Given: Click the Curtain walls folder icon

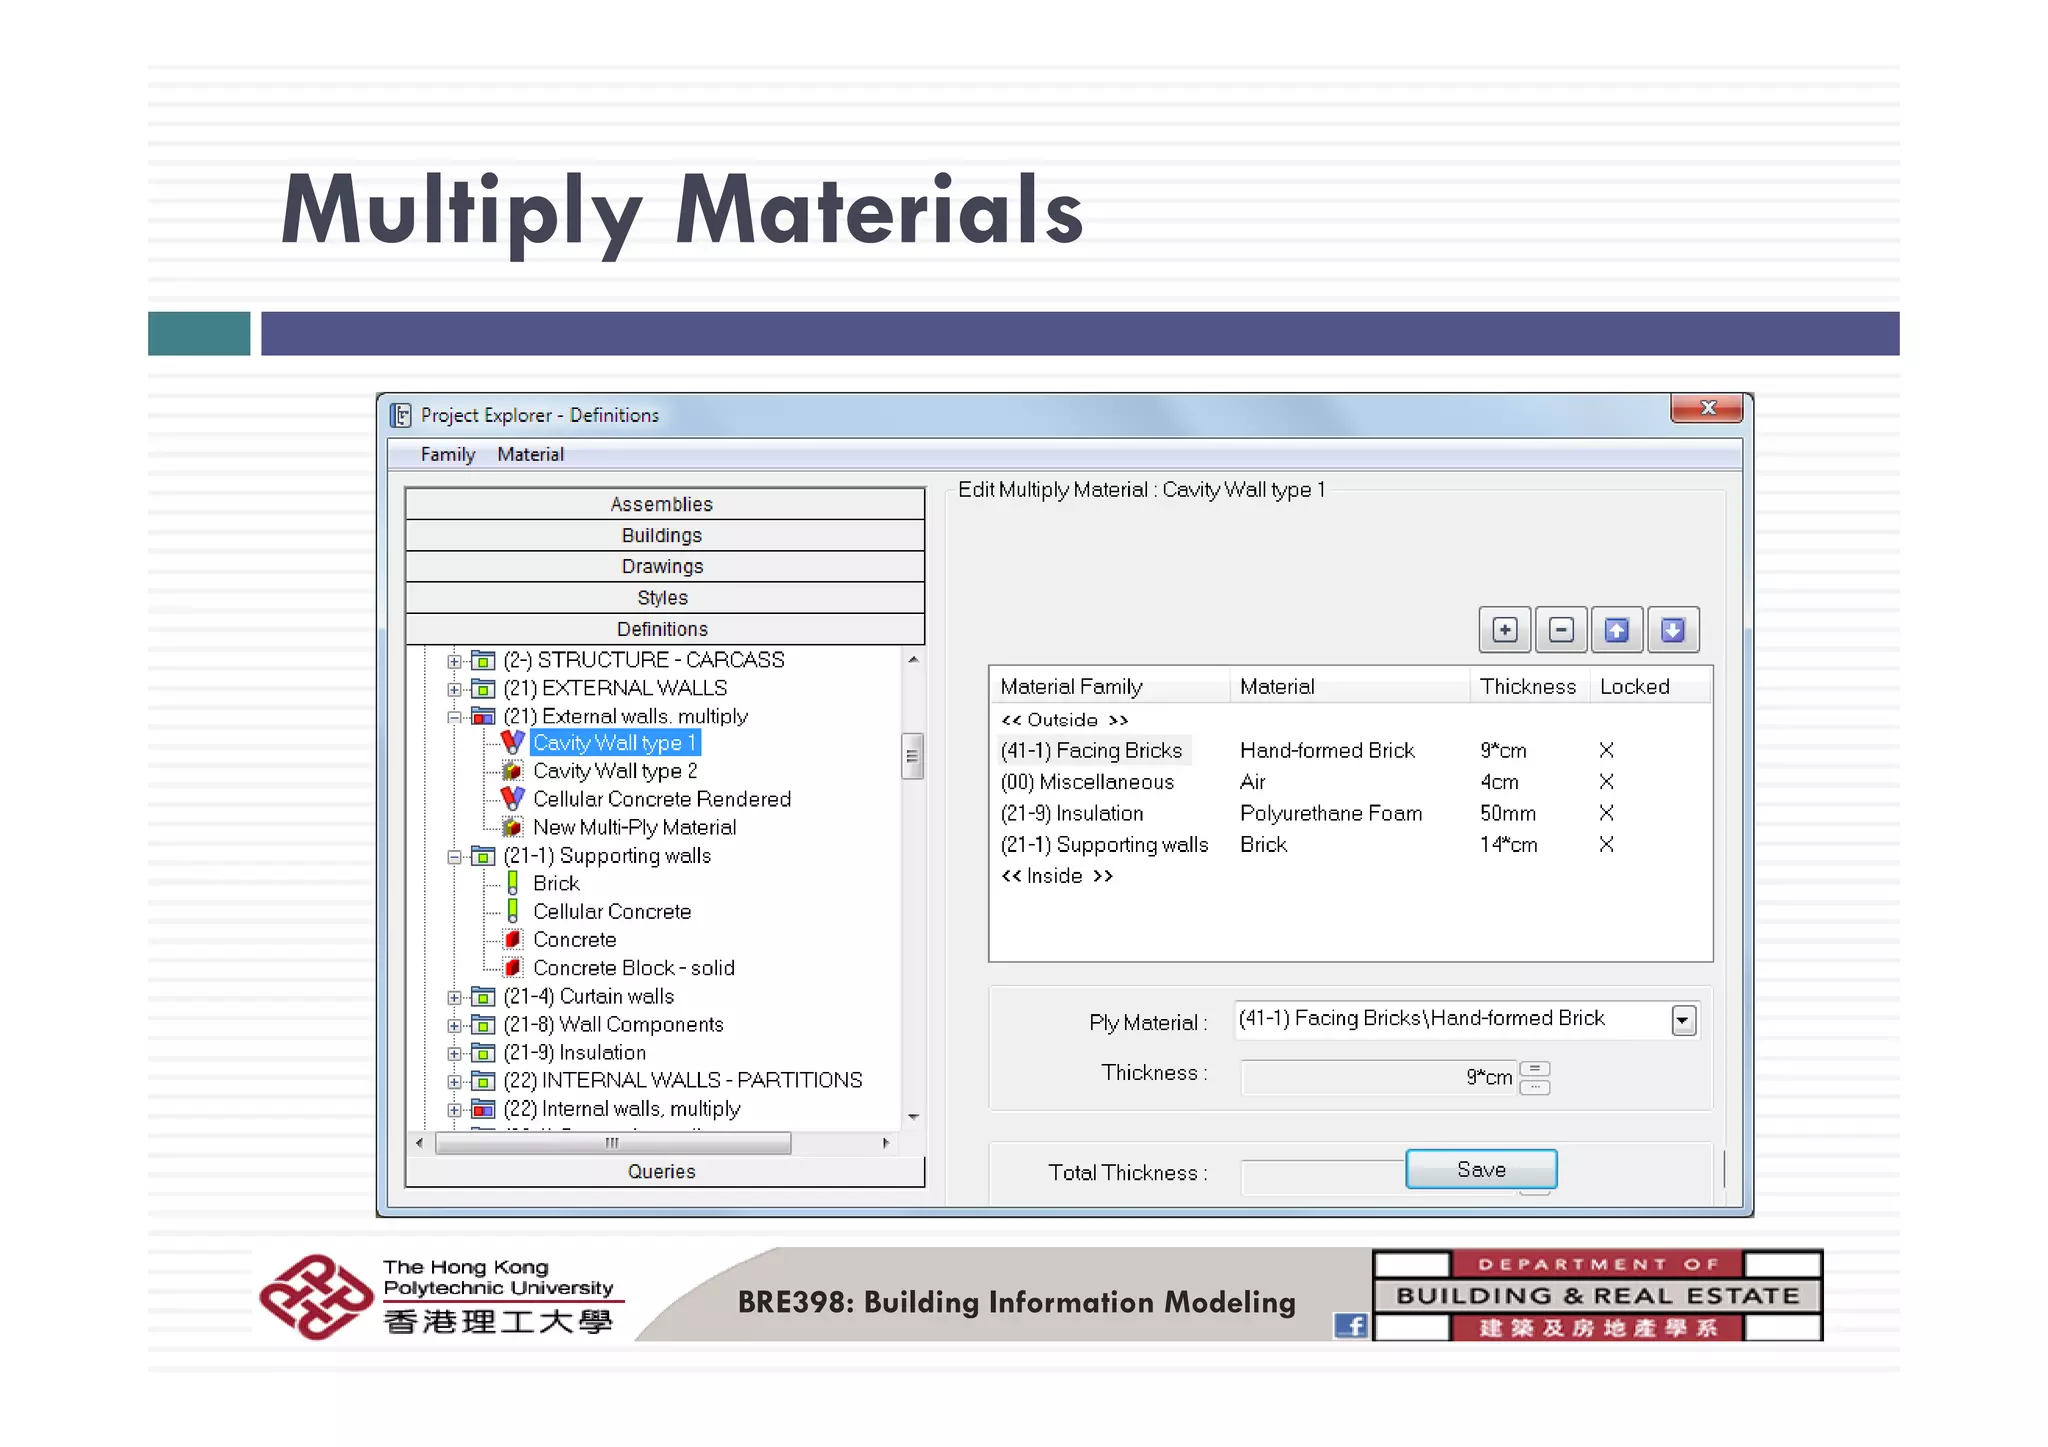Looking at the screenshot, I should 483,996.
